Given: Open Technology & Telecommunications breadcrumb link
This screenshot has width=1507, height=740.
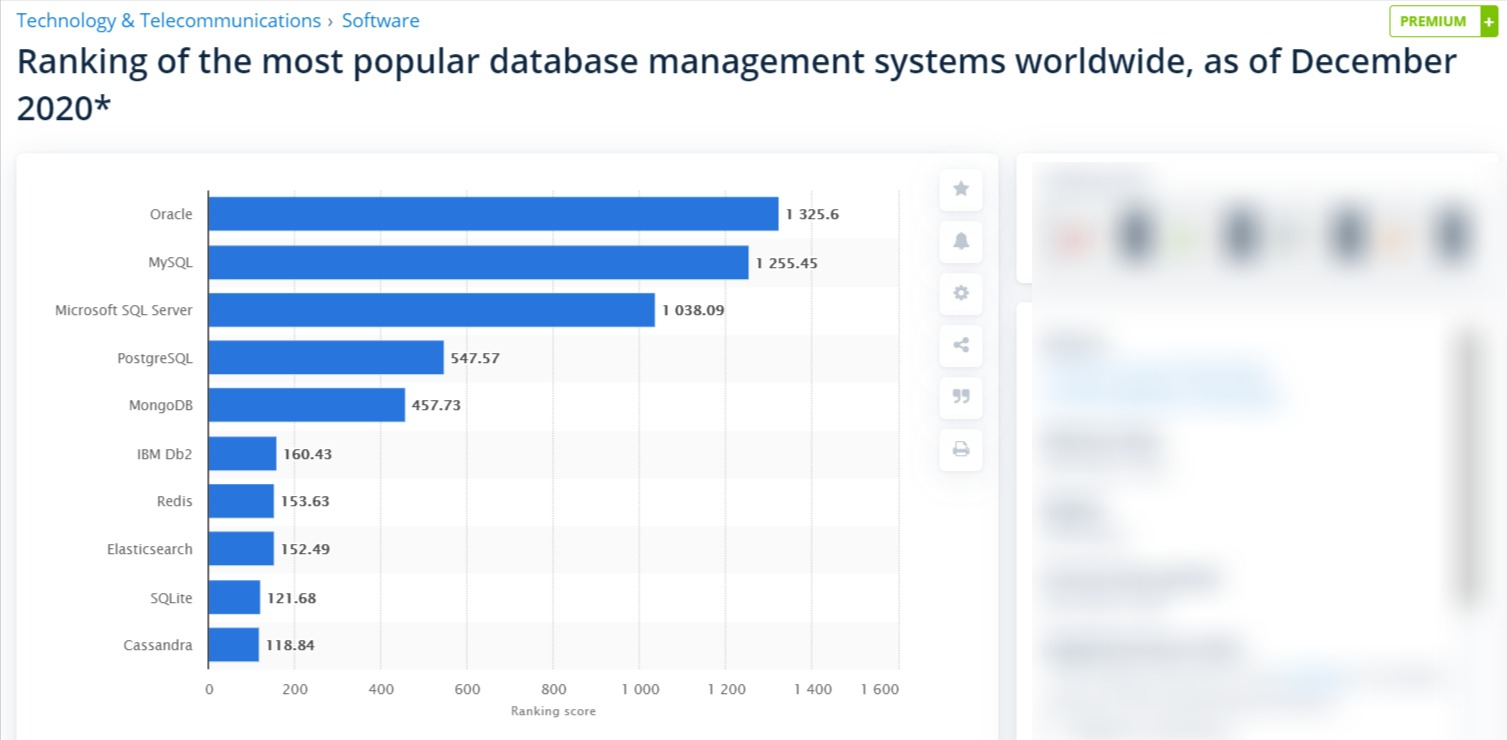Looking at the screenshot, I should pos(169,20).
